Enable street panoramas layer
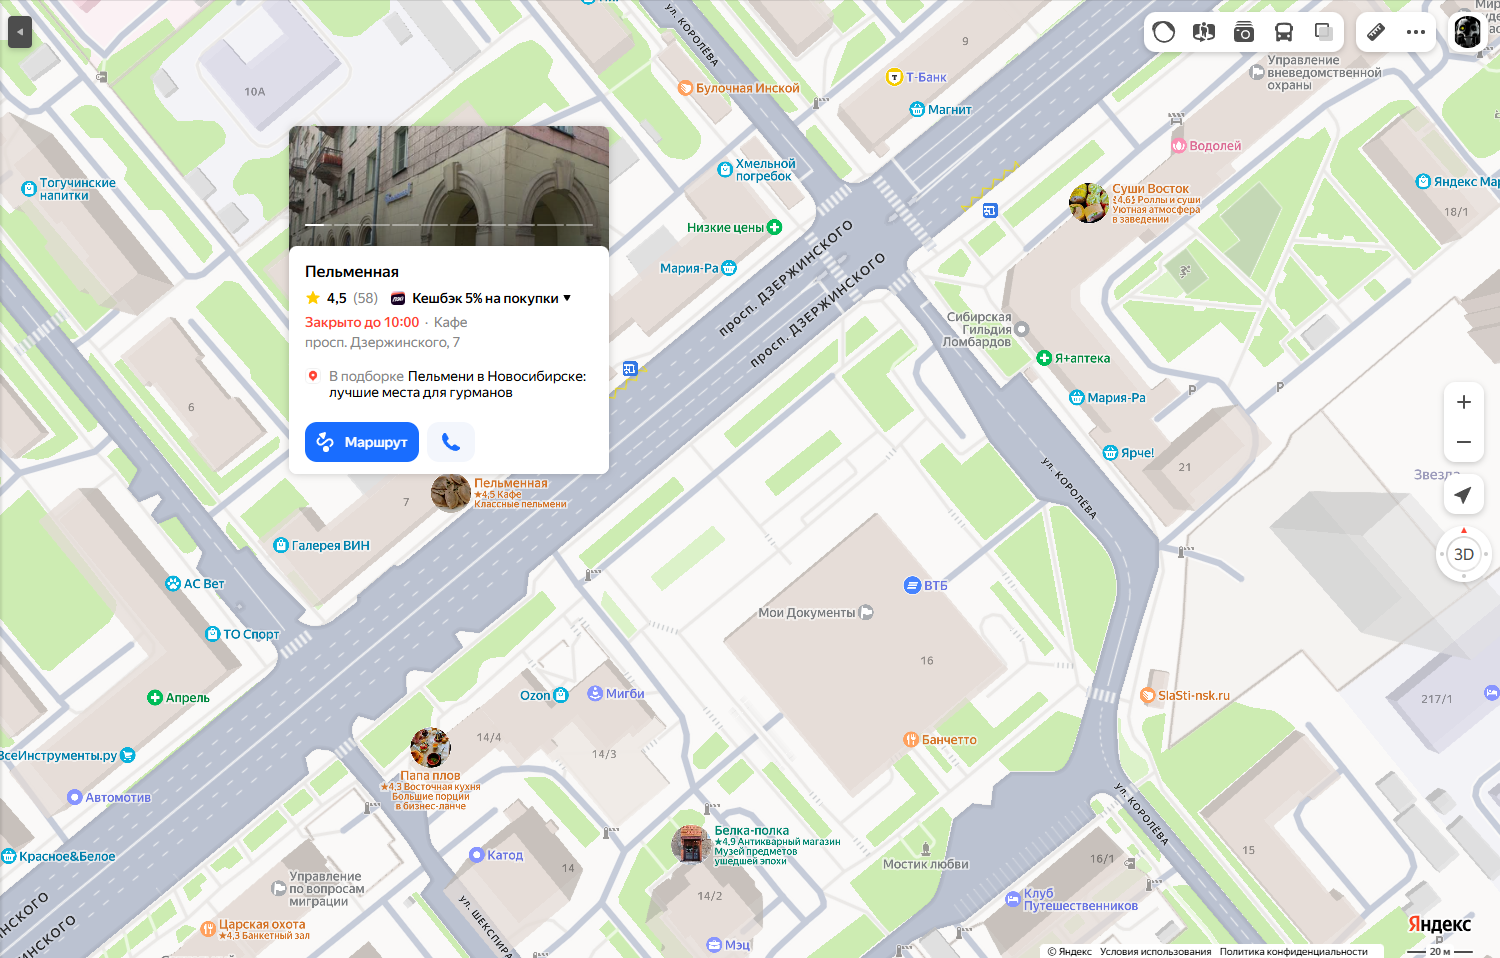Screen dimensions: 1500x958 [x=1204, y=32]
